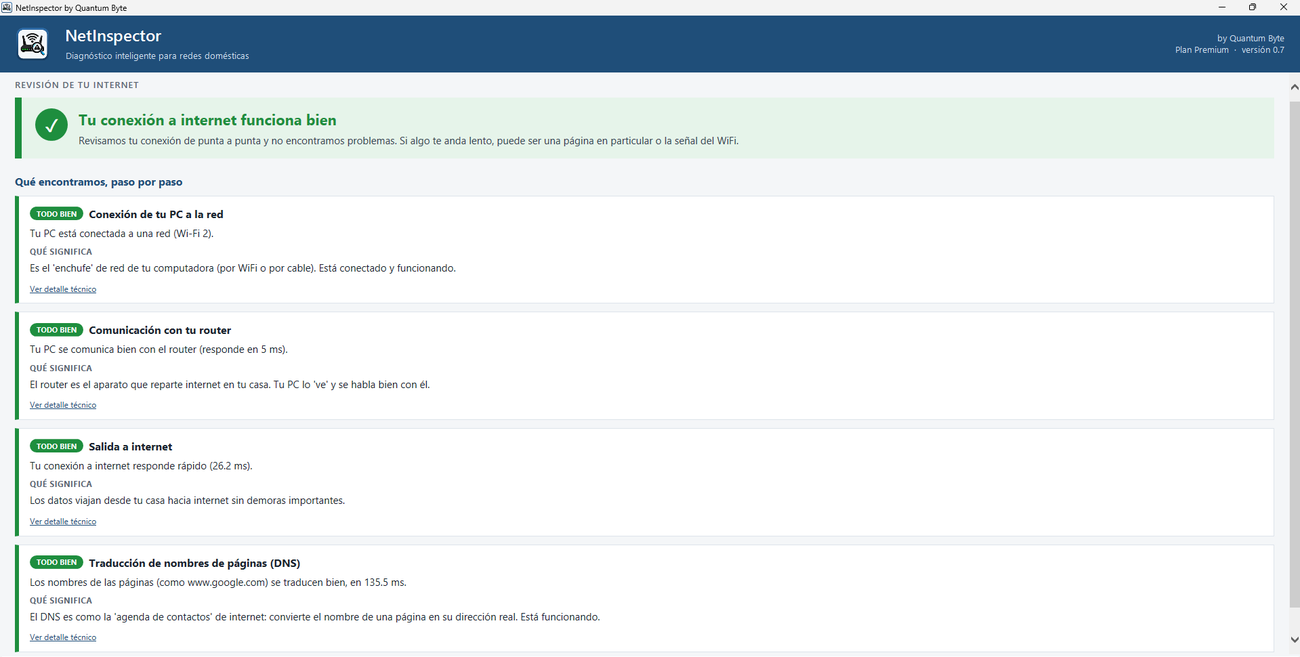Click the 'enchufe' de red explanation text
The width and height of the screenshot is (1300, 657).
click(x=243, y=268)
